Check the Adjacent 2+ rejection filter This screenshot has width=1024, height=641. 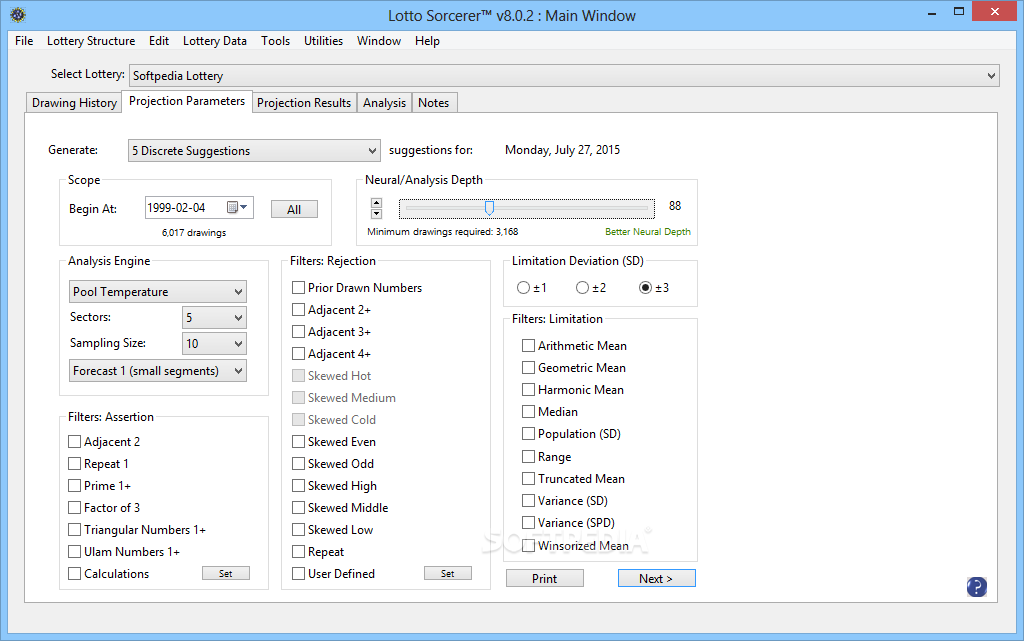pyautogui.click(x=298, y=309)
